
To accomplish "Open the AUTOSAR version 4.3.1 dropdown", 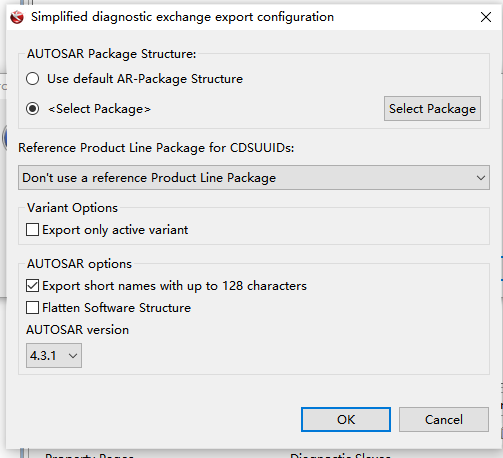I will pyautogui.click(x=54, y=356).
